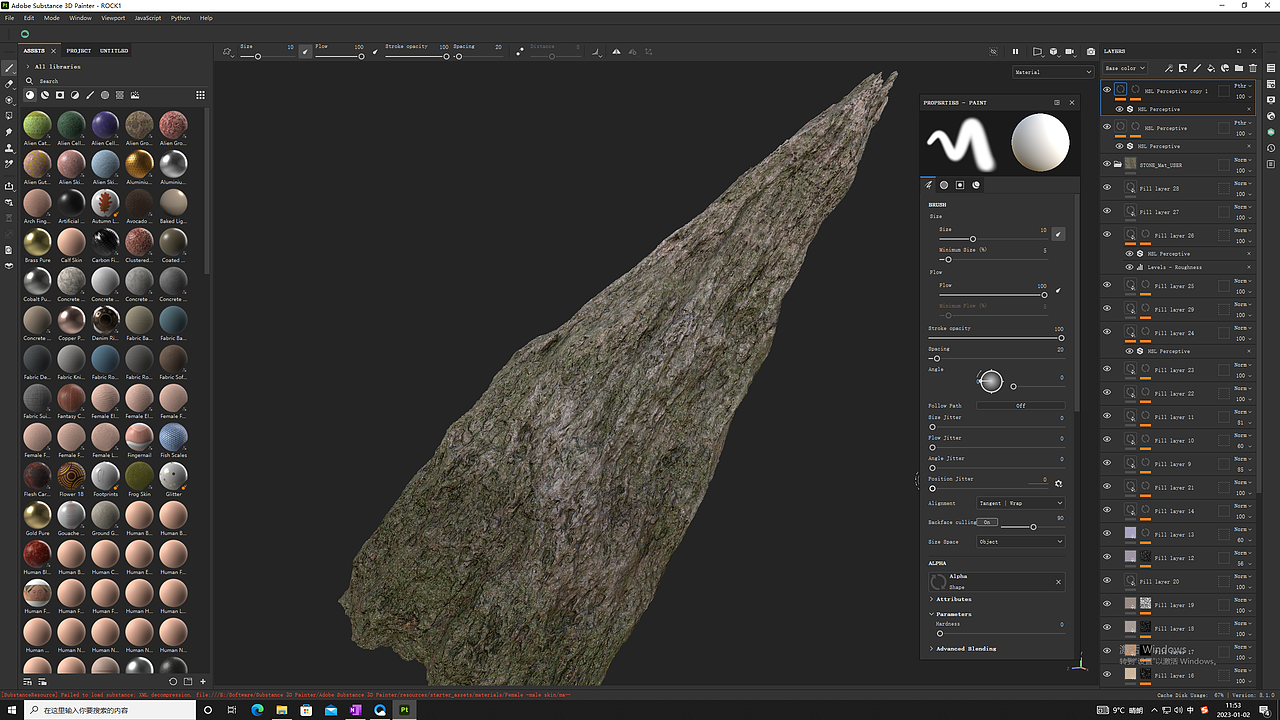Delete the selected layer with trash icon
Viewport: 1280px width, 720px height.
[x=1253, y=68]
